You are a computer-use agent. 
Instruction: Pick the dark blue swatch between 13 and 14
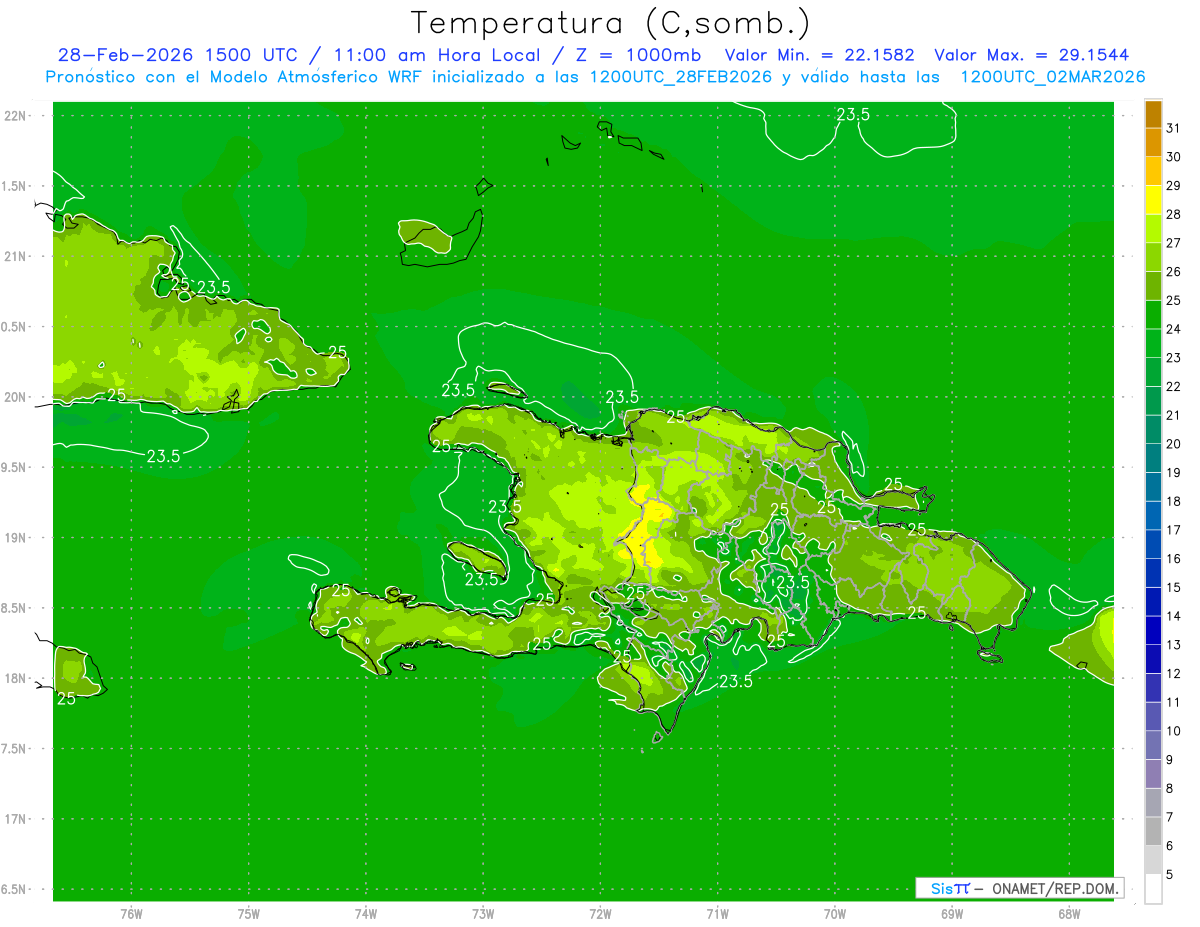pos(1153,630)
